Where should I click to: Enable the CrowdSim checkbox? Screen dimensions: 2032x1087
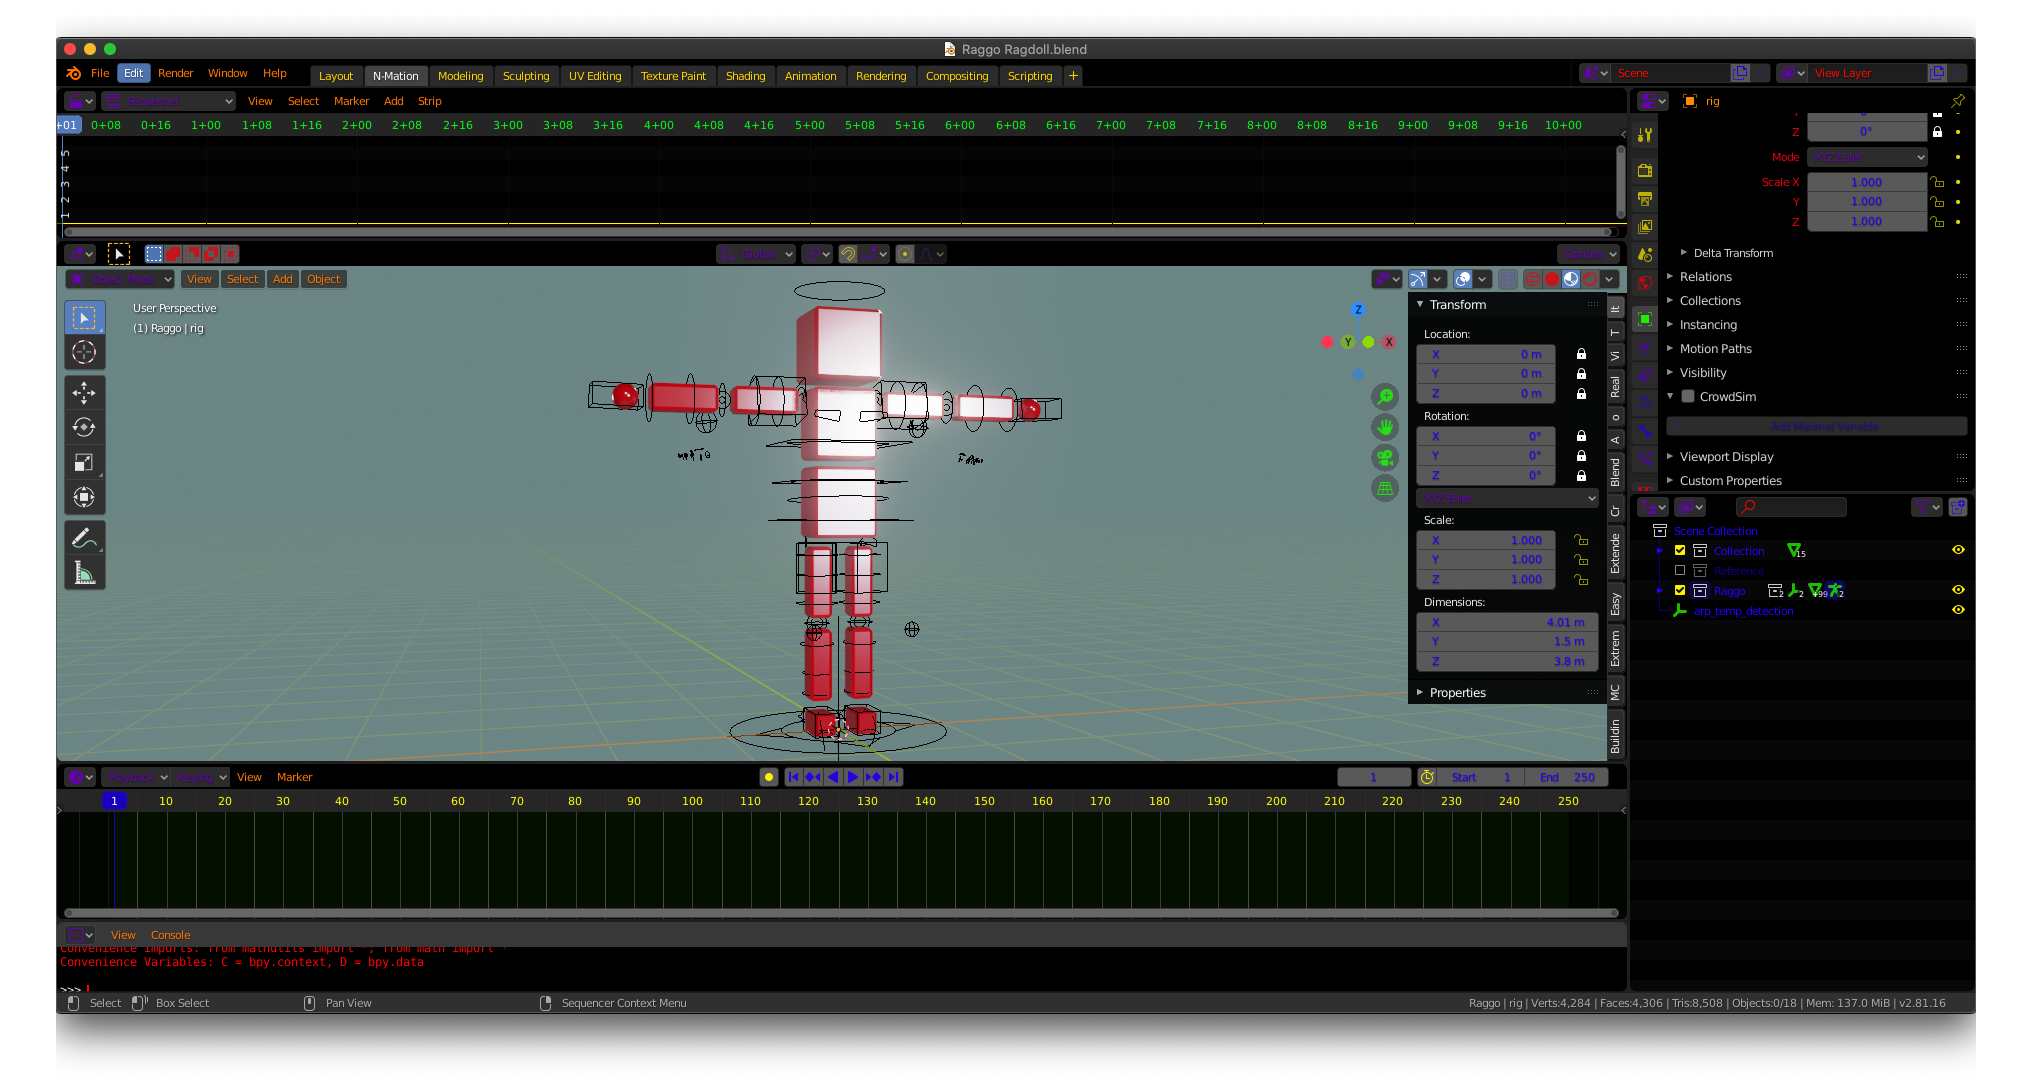coord(1688,397)
